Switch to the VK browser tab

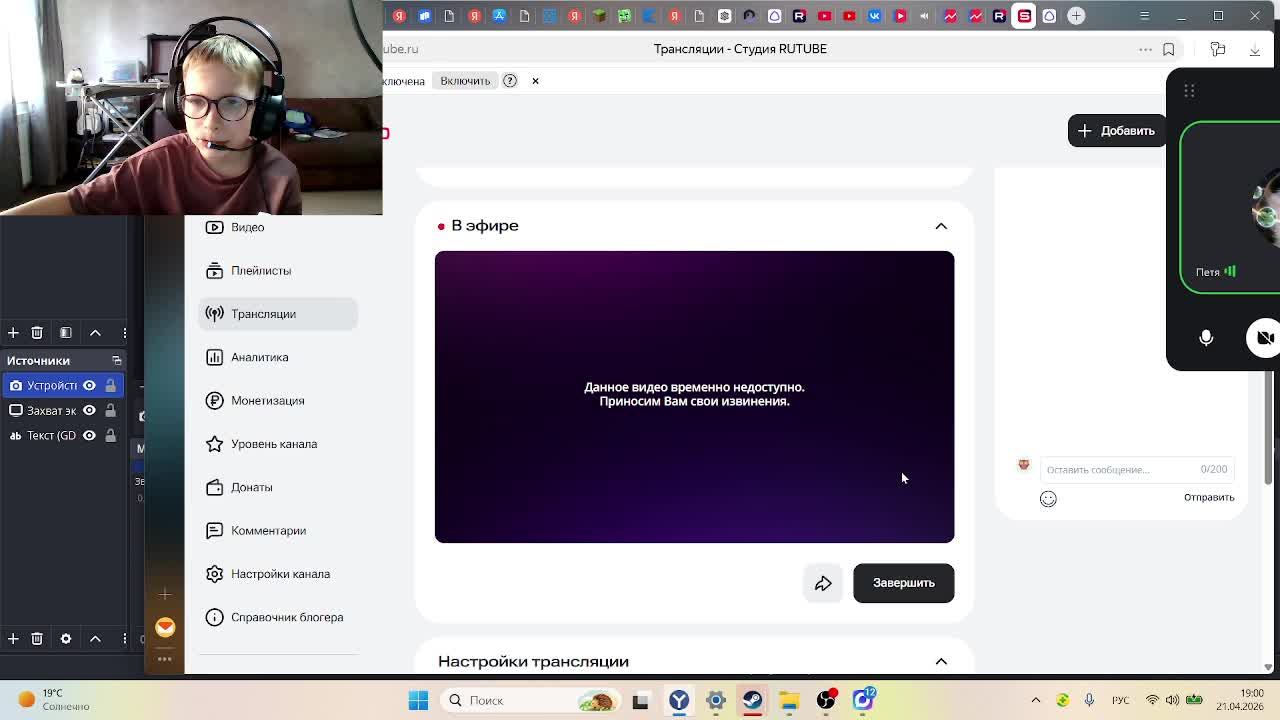pyautogui.click(x=874, y=16)
